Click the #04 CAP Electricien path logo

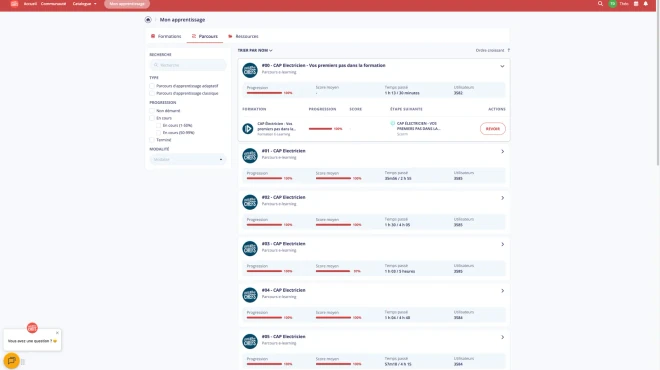250,295
